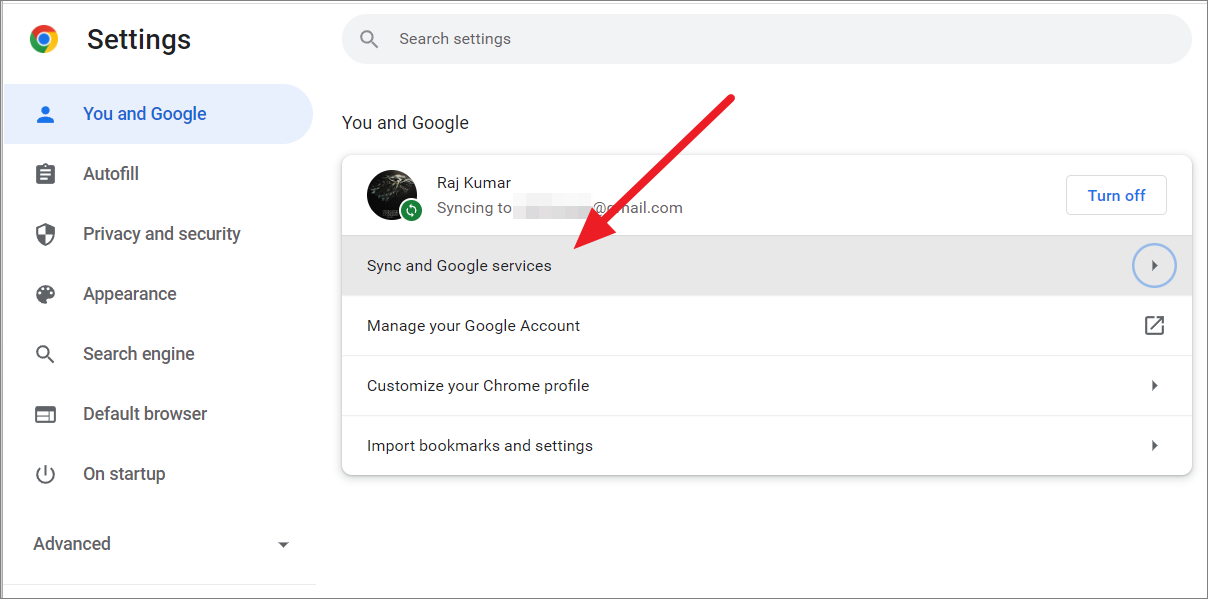The image size is (1208, 599).
Task: Click the Search settings input field
Action: tap(767, 39)
